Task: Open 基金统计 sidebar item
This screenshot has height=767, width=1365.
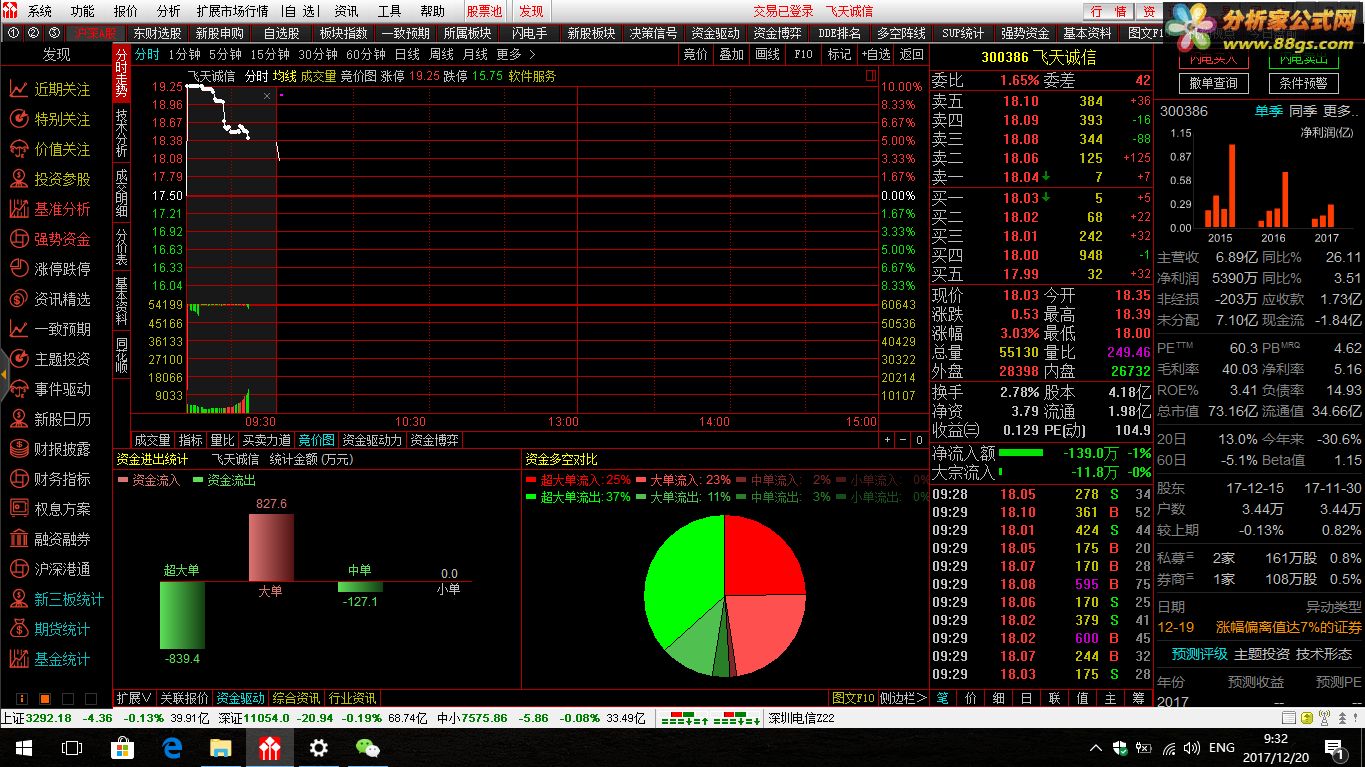Action: point(50,659)
